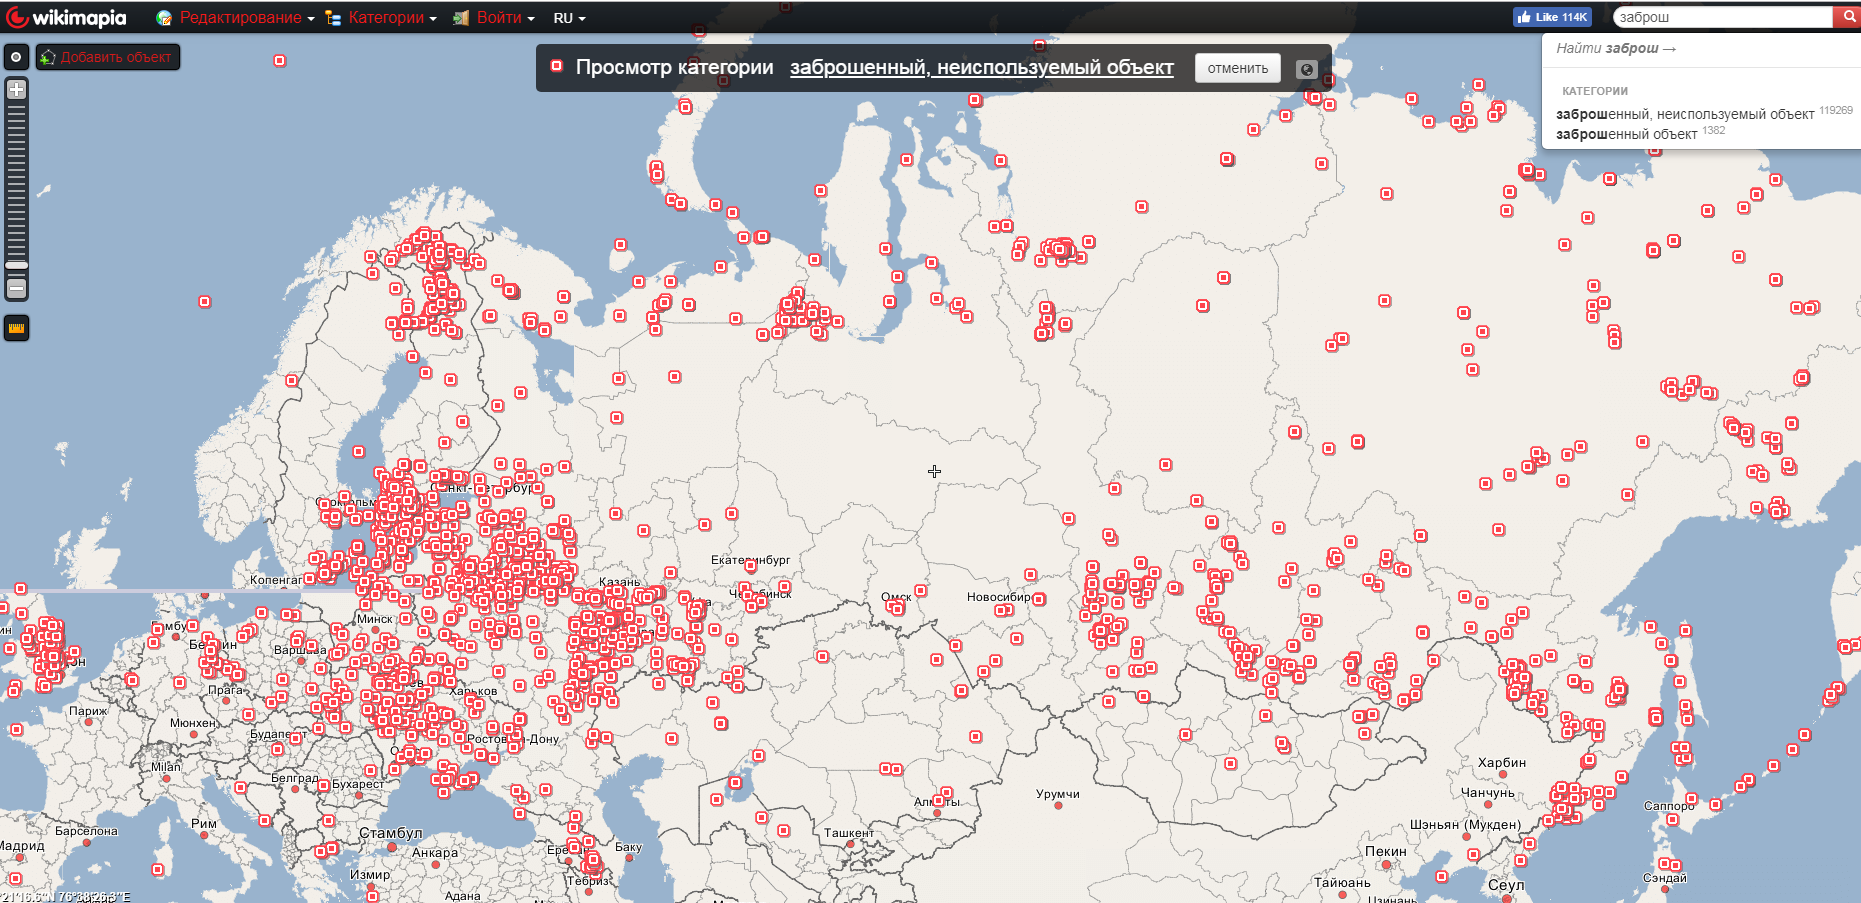Image resolution: width=1861 pixels, height=903 pixels.
Task: Click the Facebook Like button
Action: (x=1551, y=17)
